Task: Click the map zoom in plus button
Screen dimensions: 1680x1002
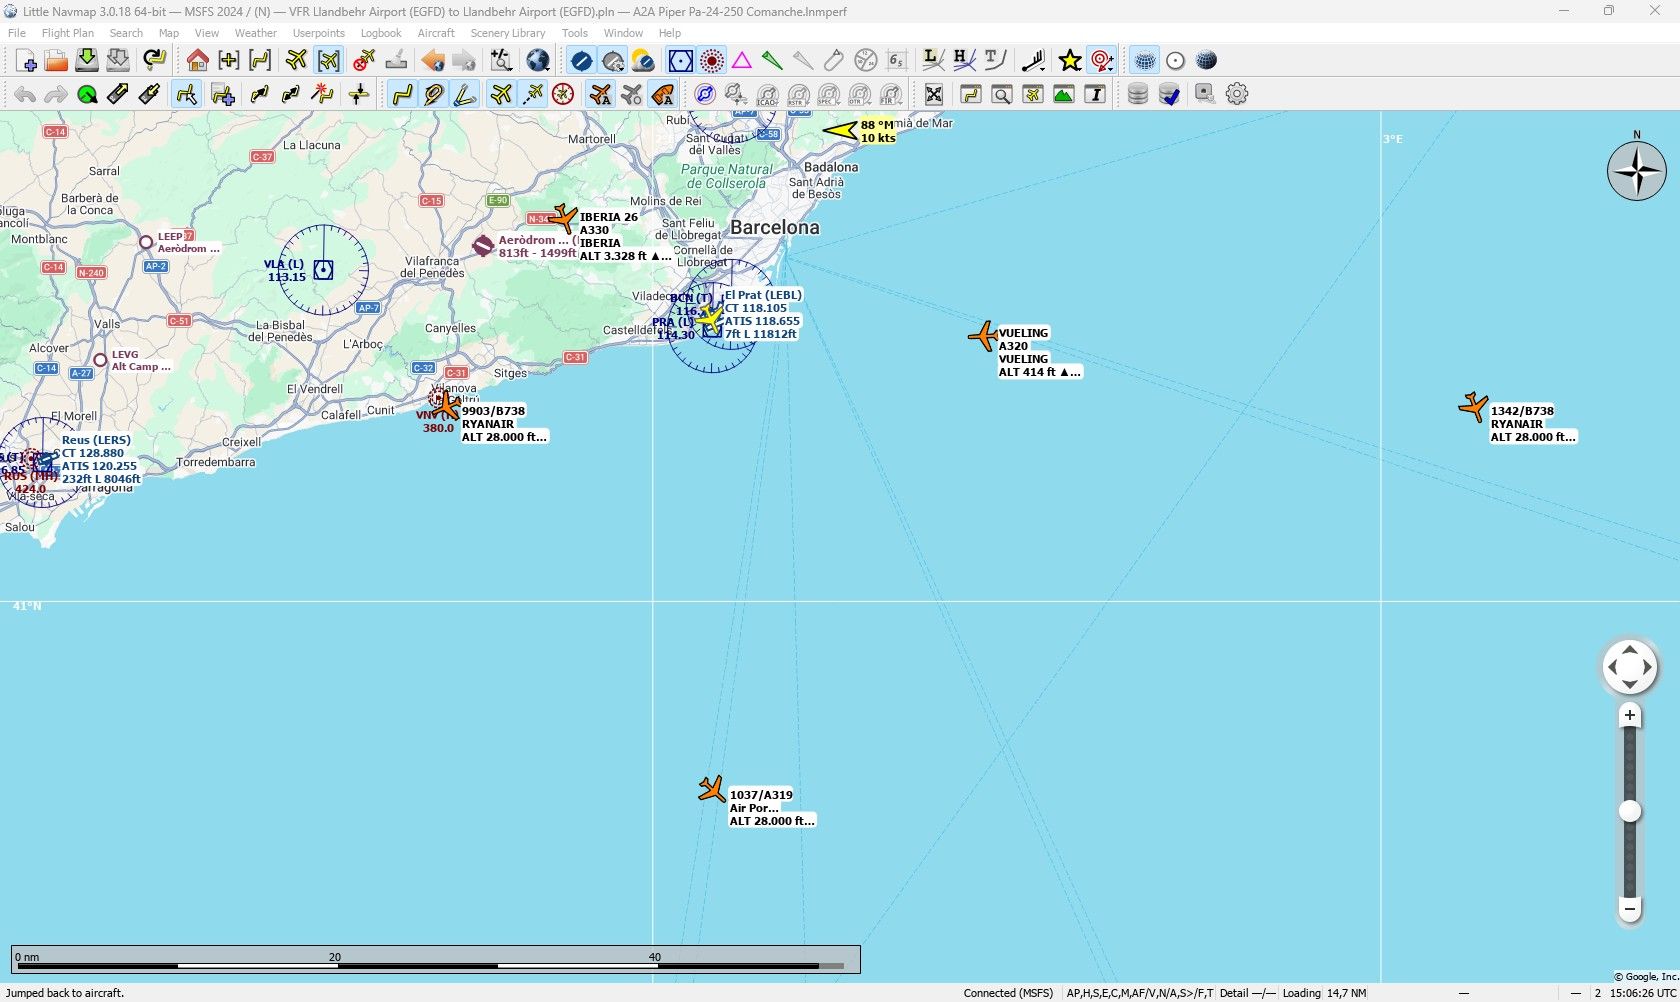Action: pos(1630,715)
